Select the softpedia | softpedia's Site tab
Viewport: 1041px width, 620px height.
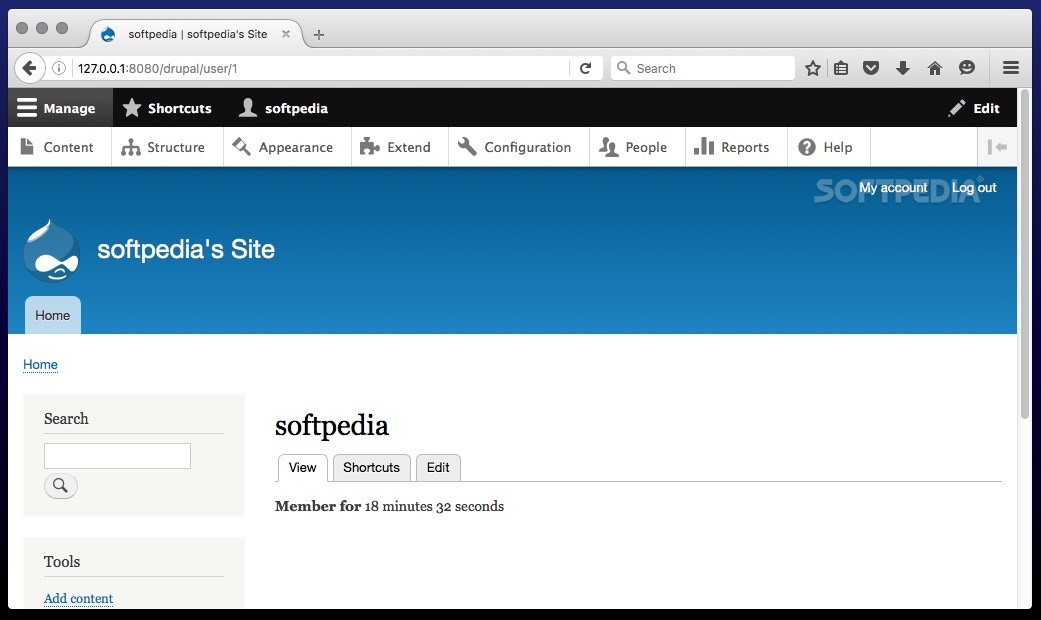pyautogui.click(x=196, y=34)
